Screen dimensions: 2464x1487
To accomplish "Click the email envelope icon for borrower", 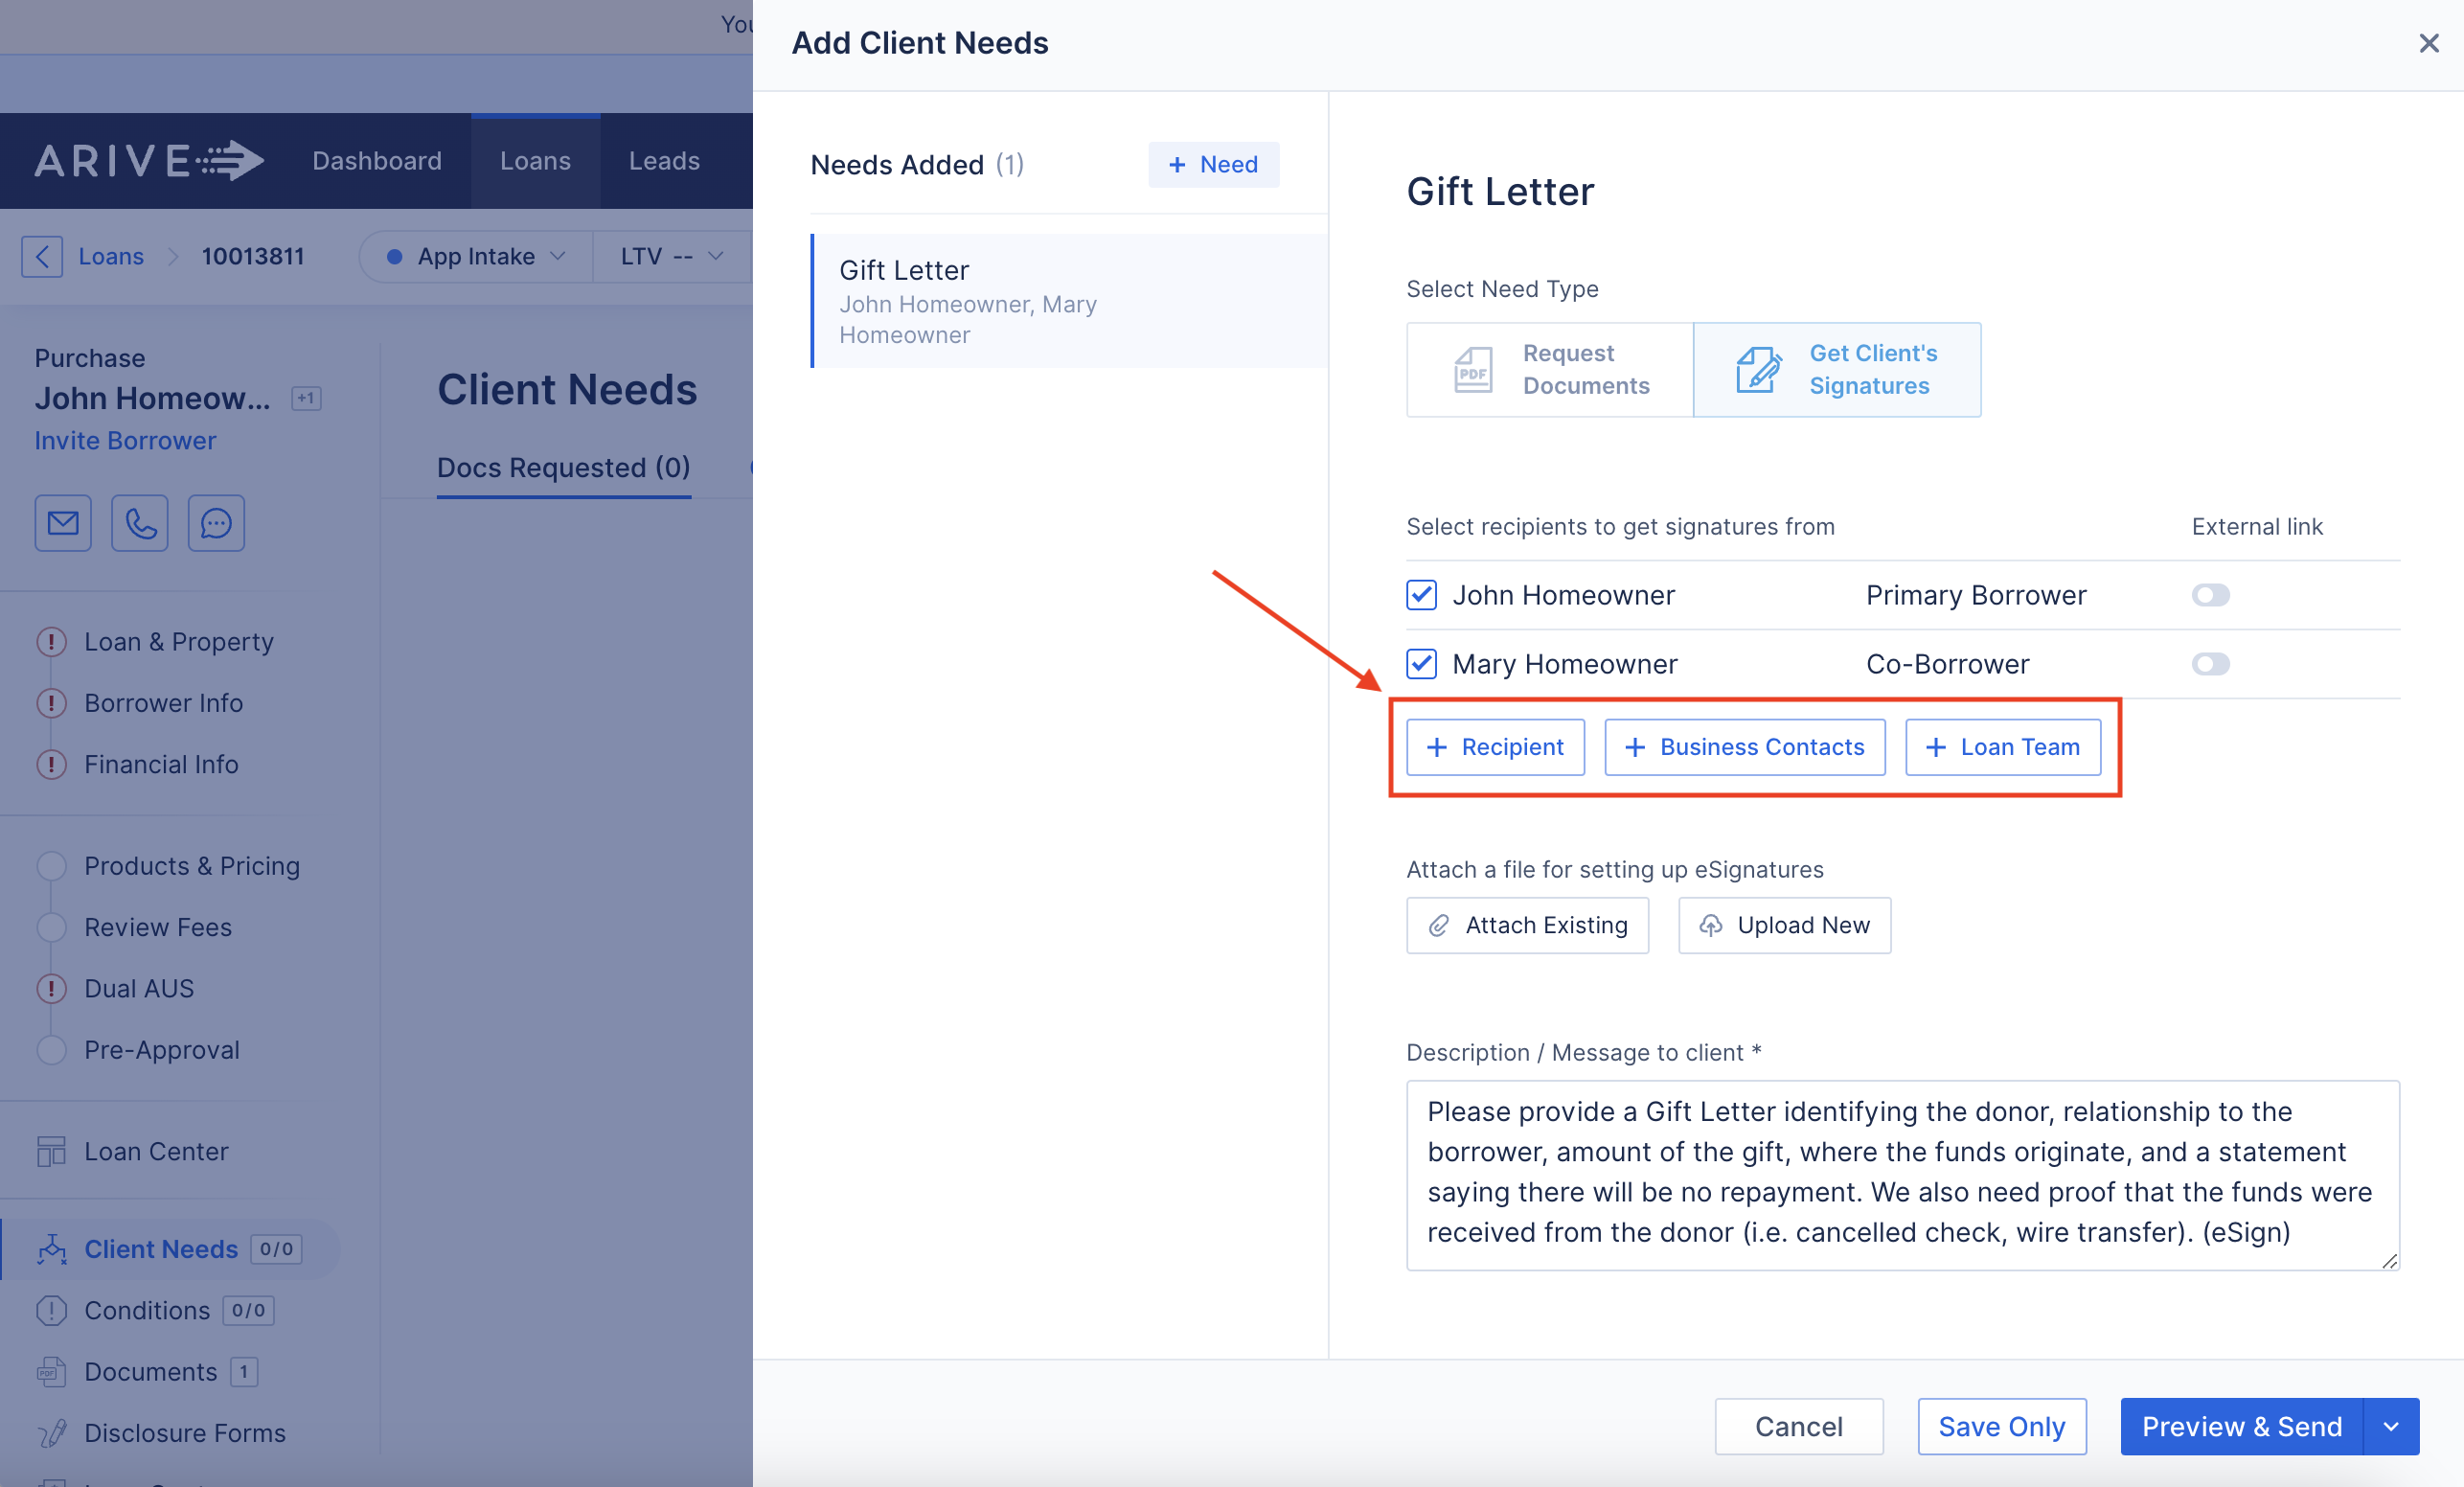I will pos(63,522).
